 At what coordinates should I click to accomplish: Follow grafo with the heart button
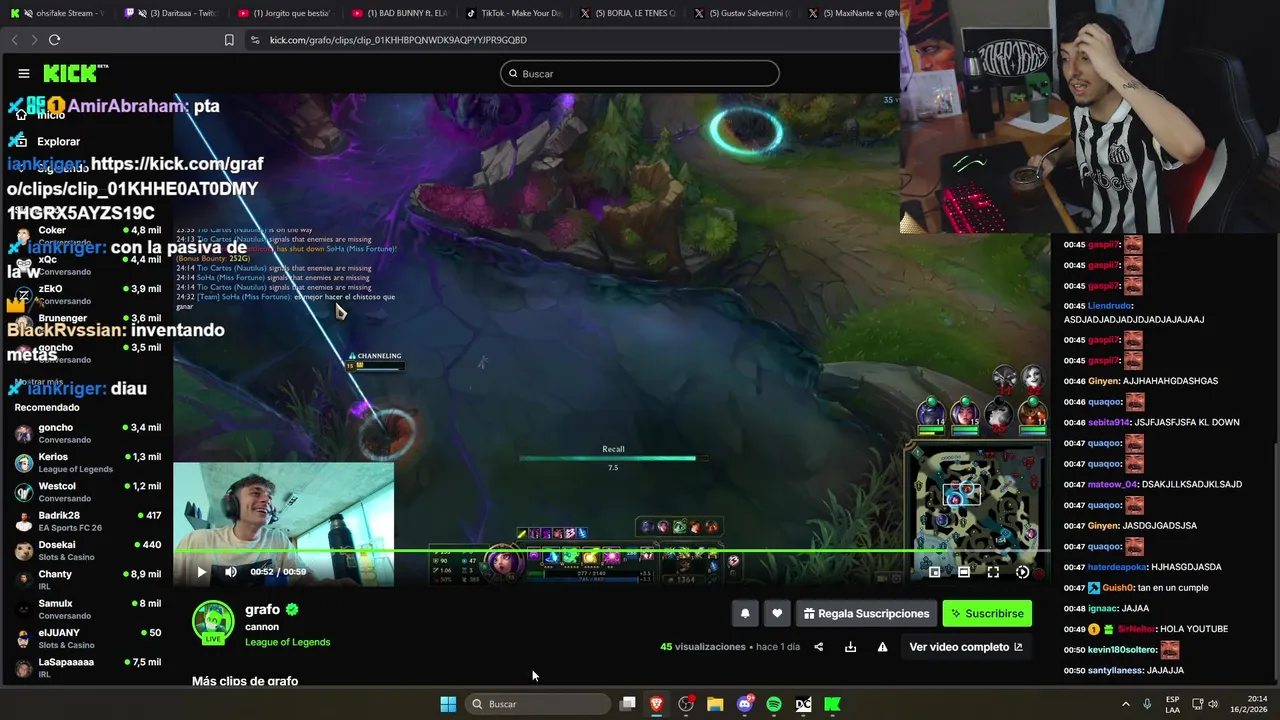point(777,614)
